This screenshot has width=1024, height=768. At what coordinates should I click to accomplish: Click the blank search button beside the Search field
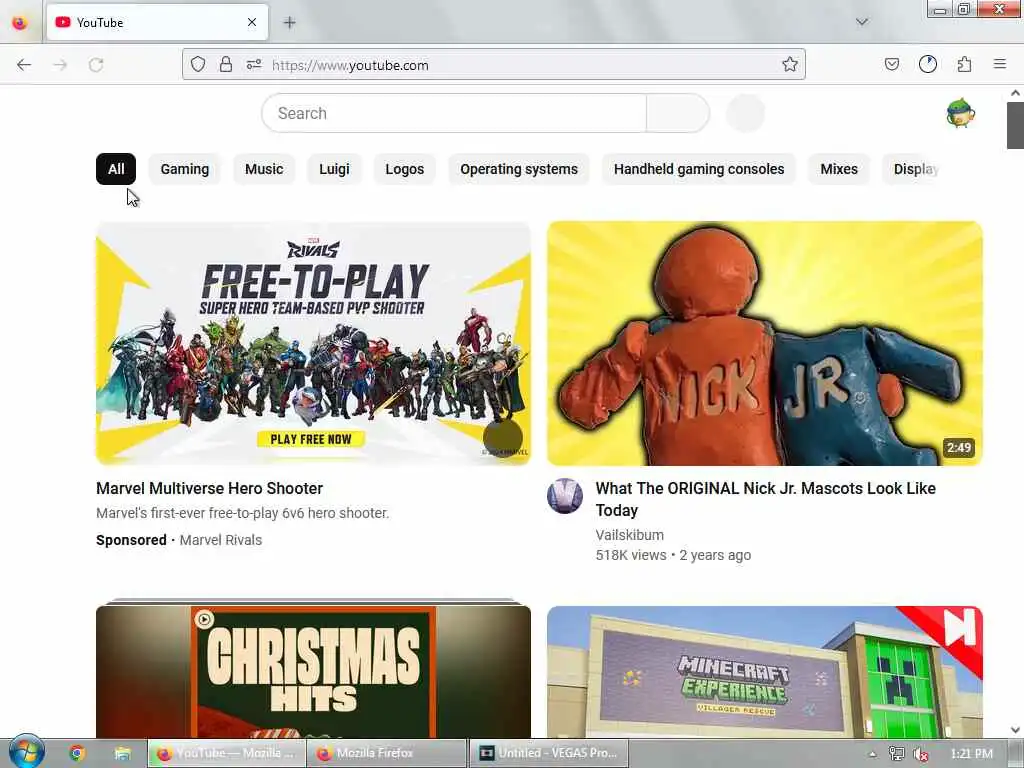point(678,113)
